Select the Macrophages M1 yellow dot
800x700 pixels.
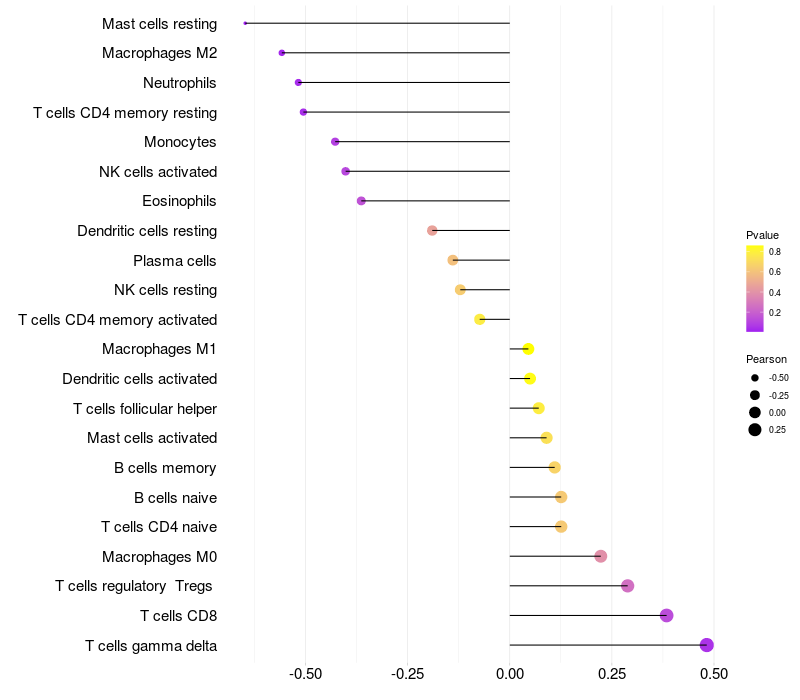[529, 349]
